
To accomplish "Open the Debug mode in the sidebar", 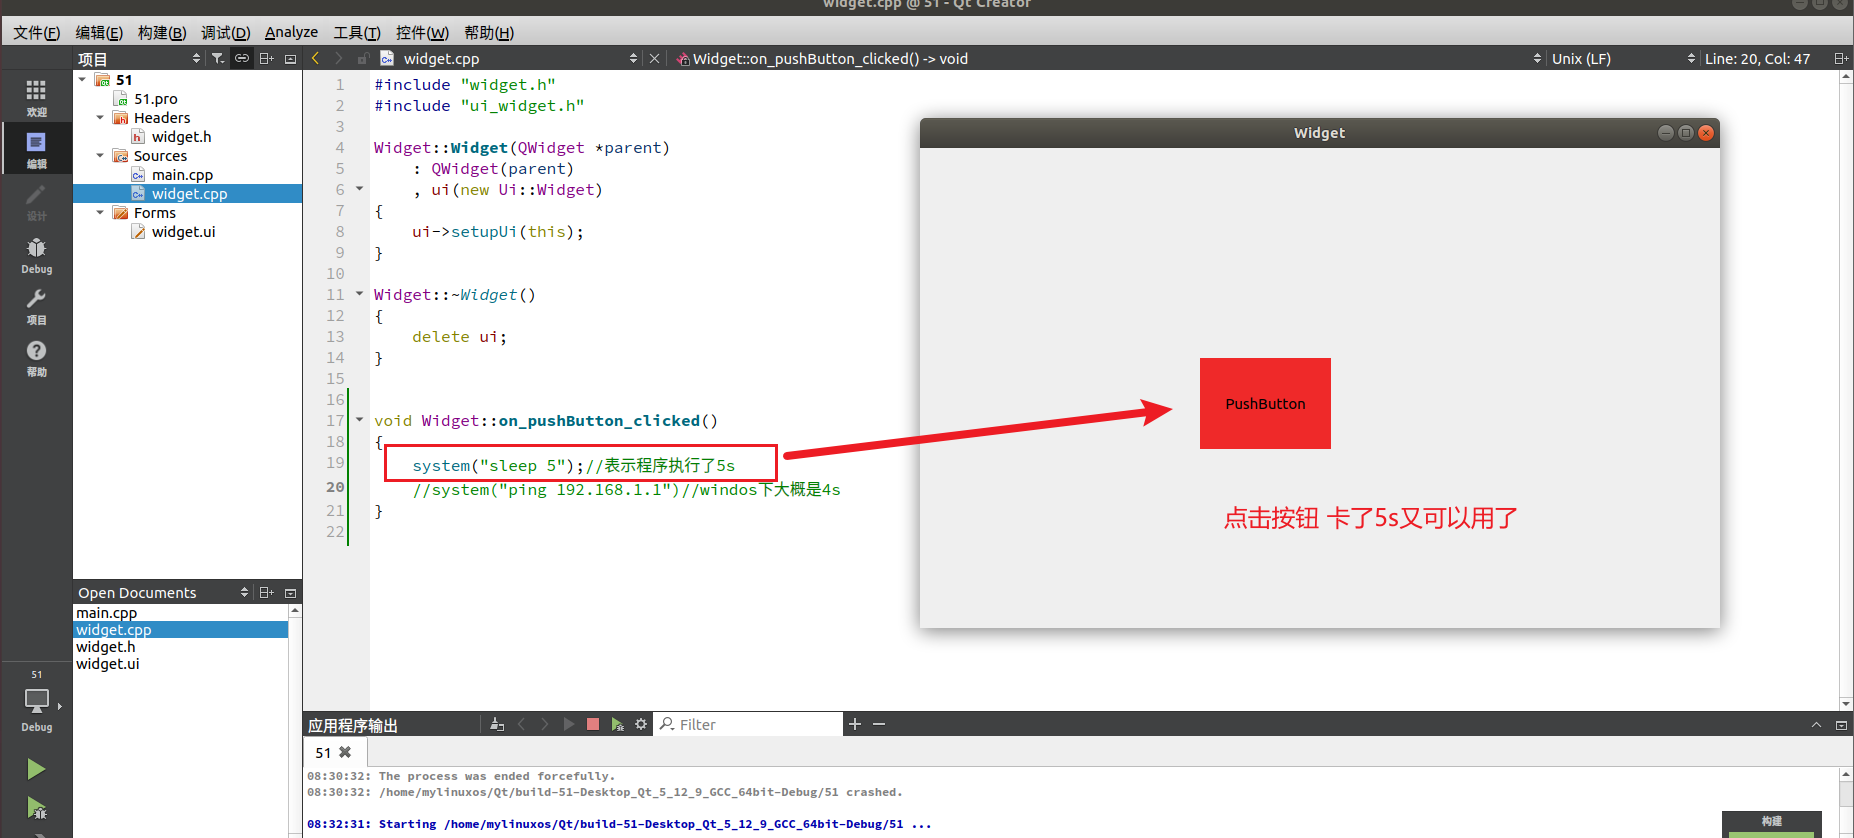I will point(36,255).
